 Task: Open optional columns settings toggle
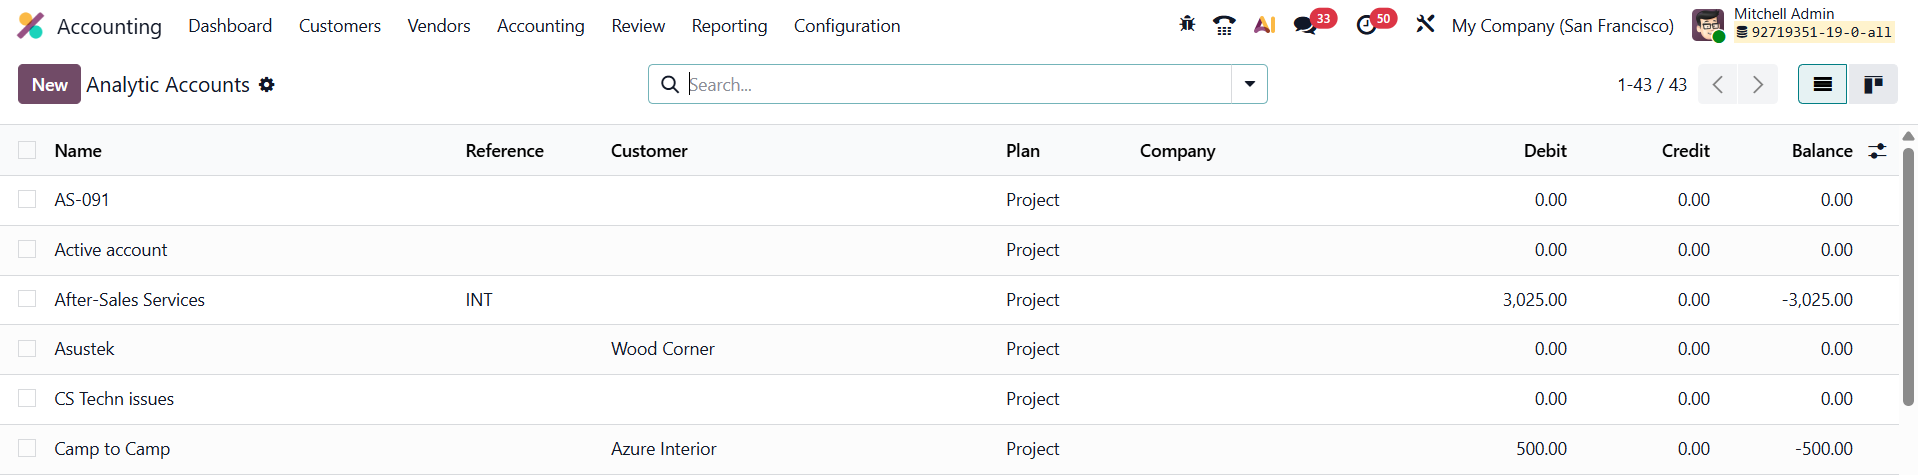[x=1877, y=151]
